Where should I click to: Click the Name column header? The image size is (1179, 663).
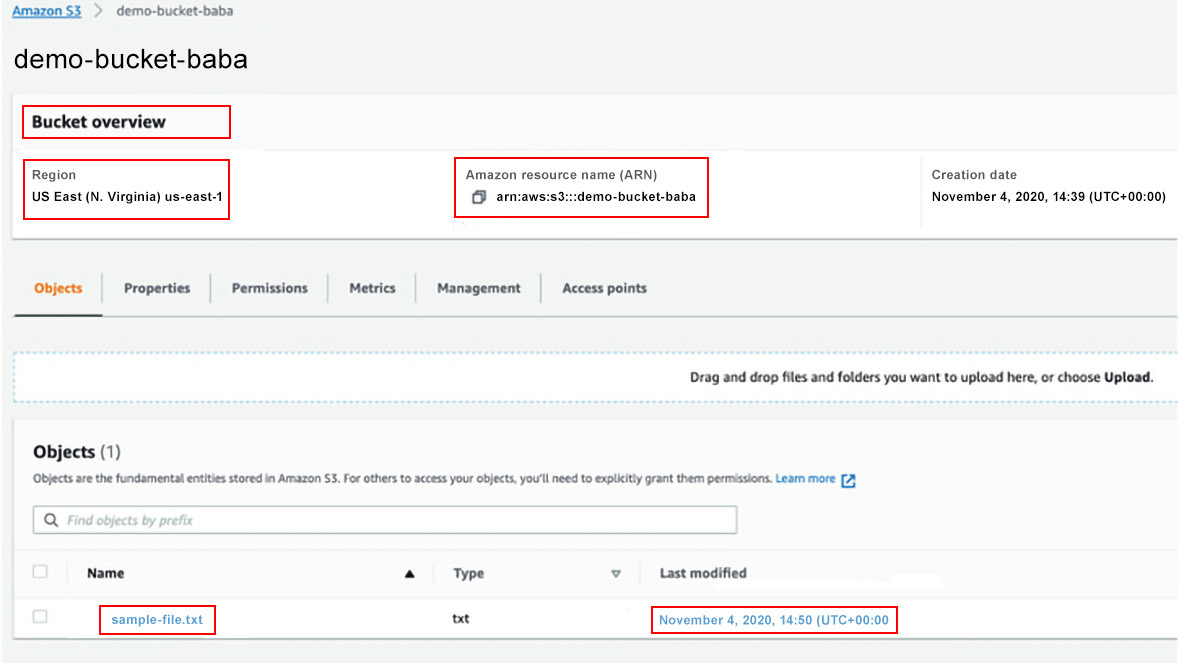pyautogui.click(x=105, y=573)
